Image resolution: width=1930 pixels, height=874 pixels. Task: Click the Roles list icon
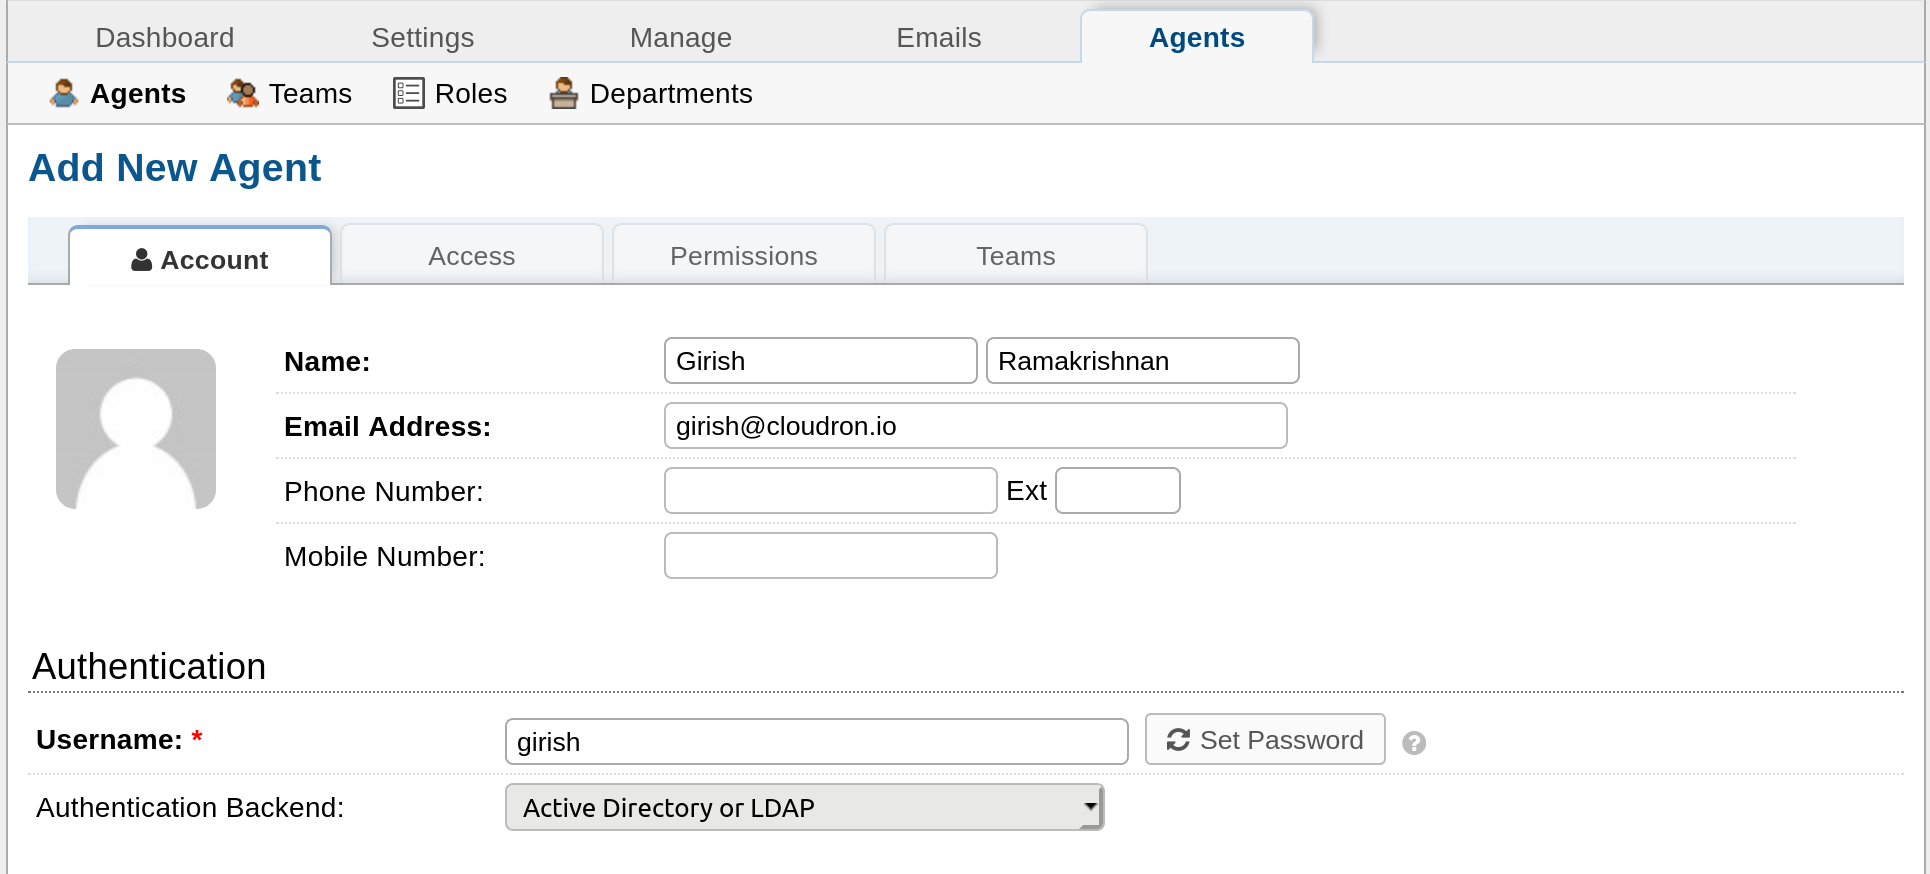pos(408,93)
